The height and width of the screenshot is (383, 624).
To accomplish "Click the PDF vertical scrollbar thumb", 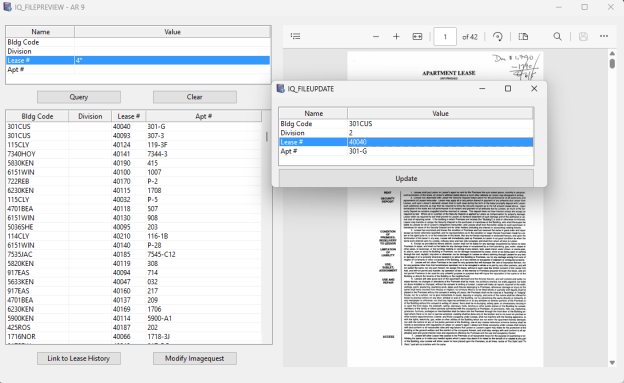I will click(612, 64).
